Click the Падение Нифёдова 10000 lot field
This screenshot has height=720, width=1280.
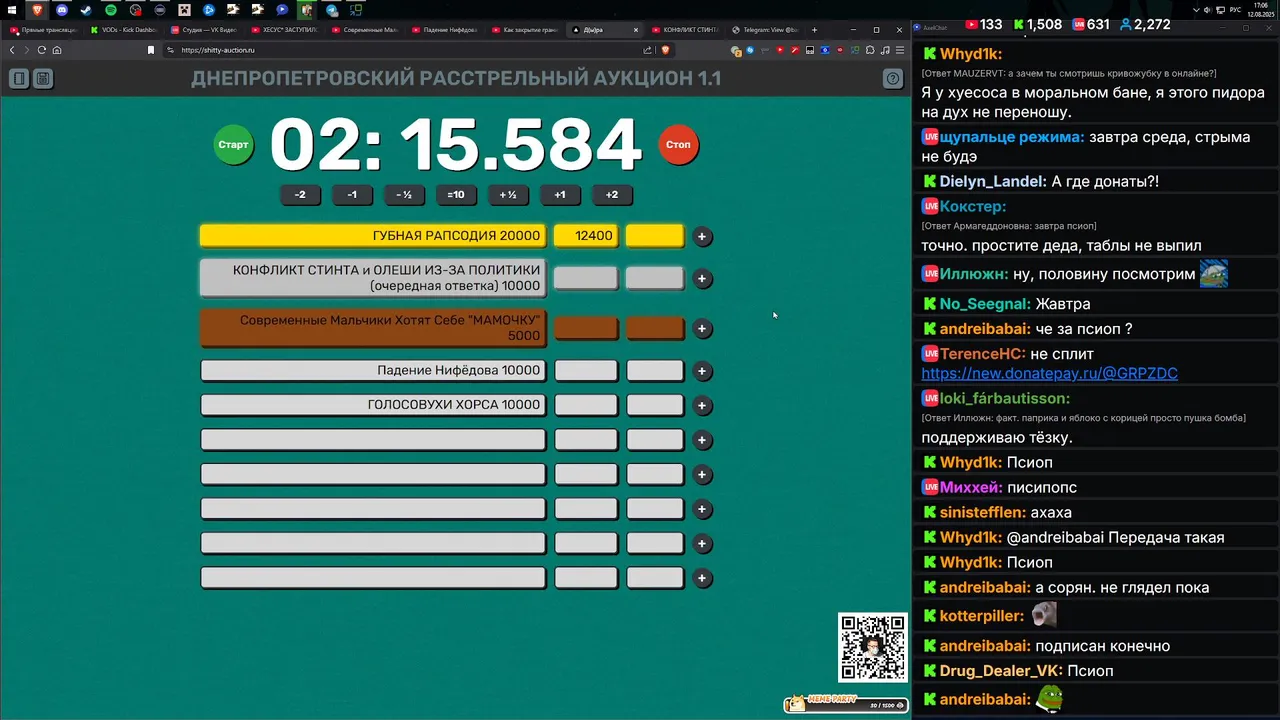point(373,371)
